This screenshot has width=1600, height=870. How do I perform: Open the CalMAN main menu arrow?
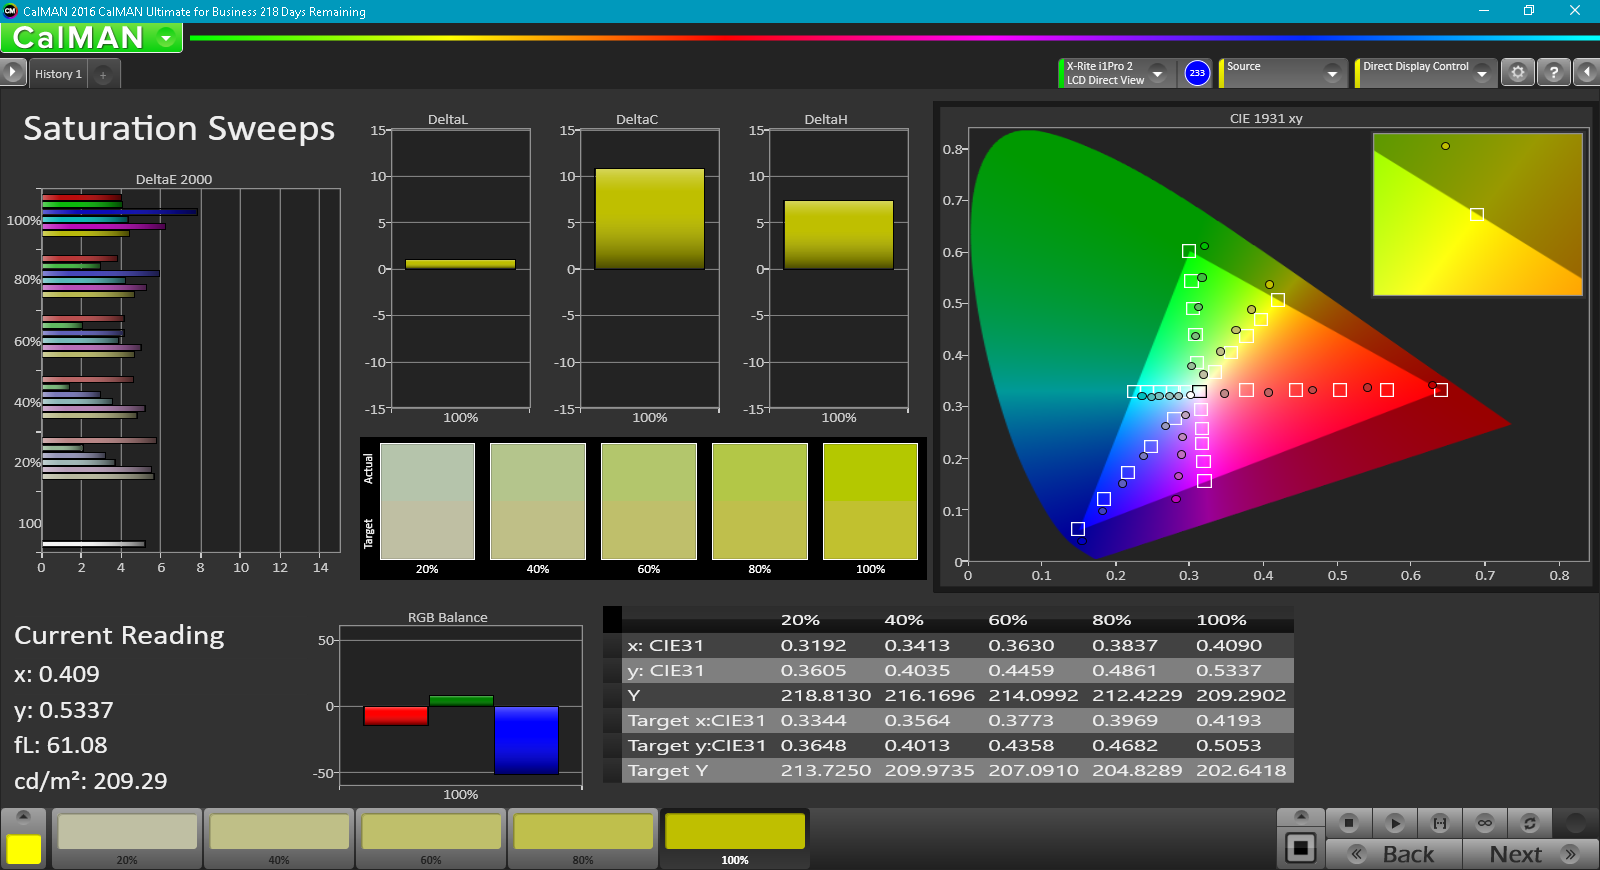pos(166,38)
